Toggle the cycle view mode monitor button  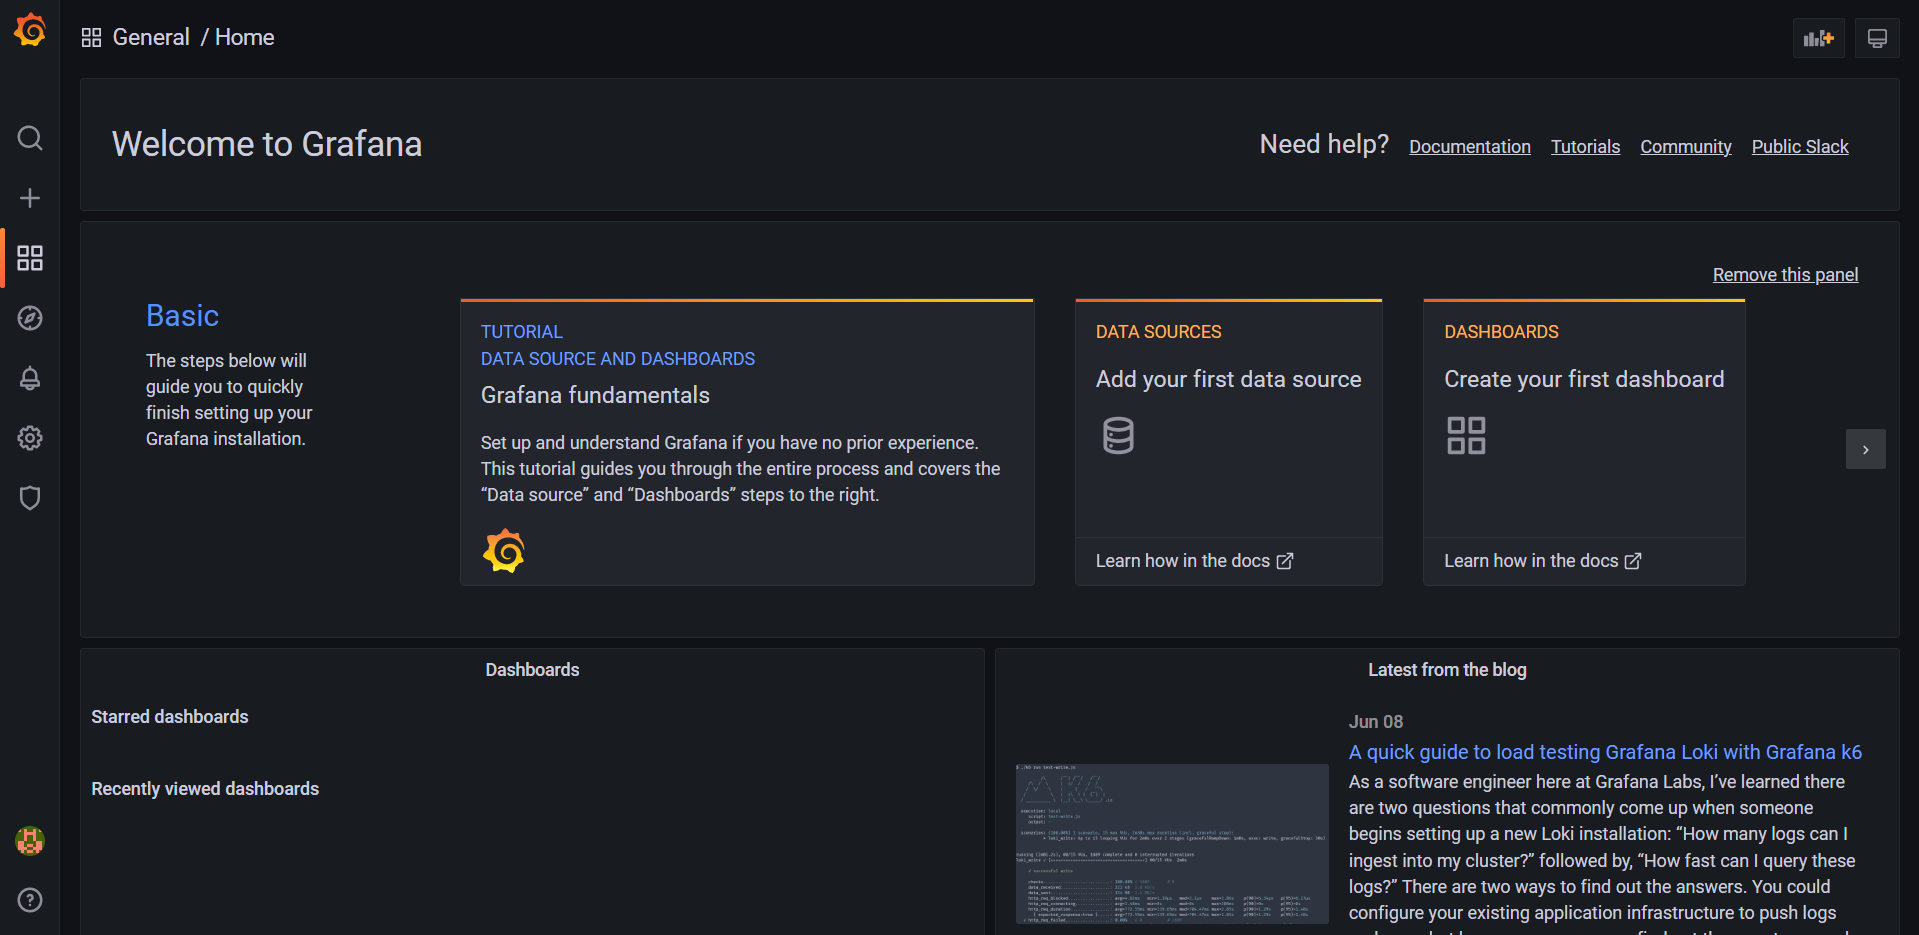pos(1877,38)
